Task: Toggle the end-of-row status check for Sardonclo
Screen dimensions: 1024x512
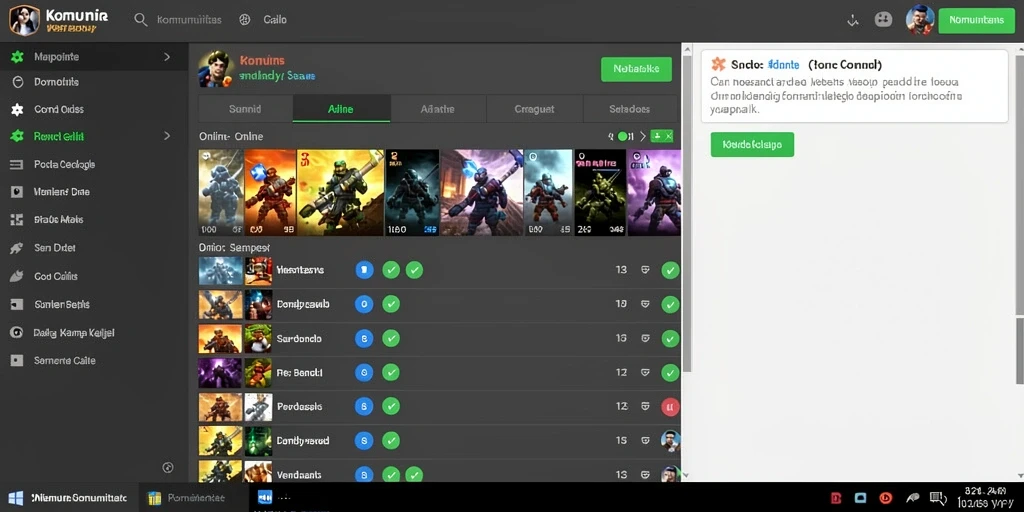Action: pyautogui.click(x=670, y=338)
